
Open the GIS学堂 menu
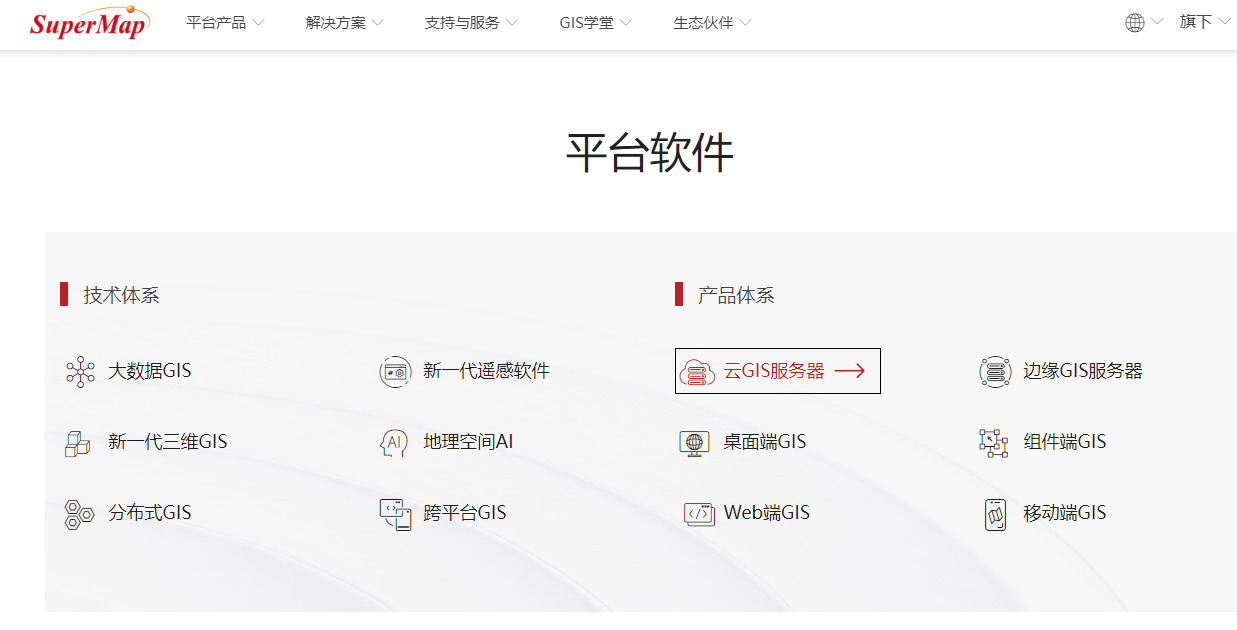coord(587,22)
